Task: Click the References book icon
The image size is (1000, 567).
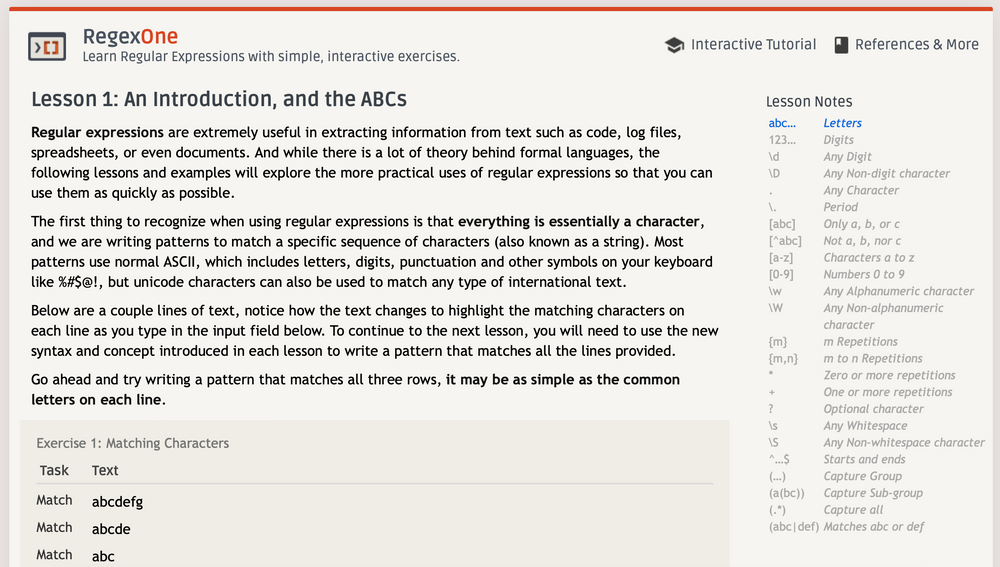Action: point(841,45)
